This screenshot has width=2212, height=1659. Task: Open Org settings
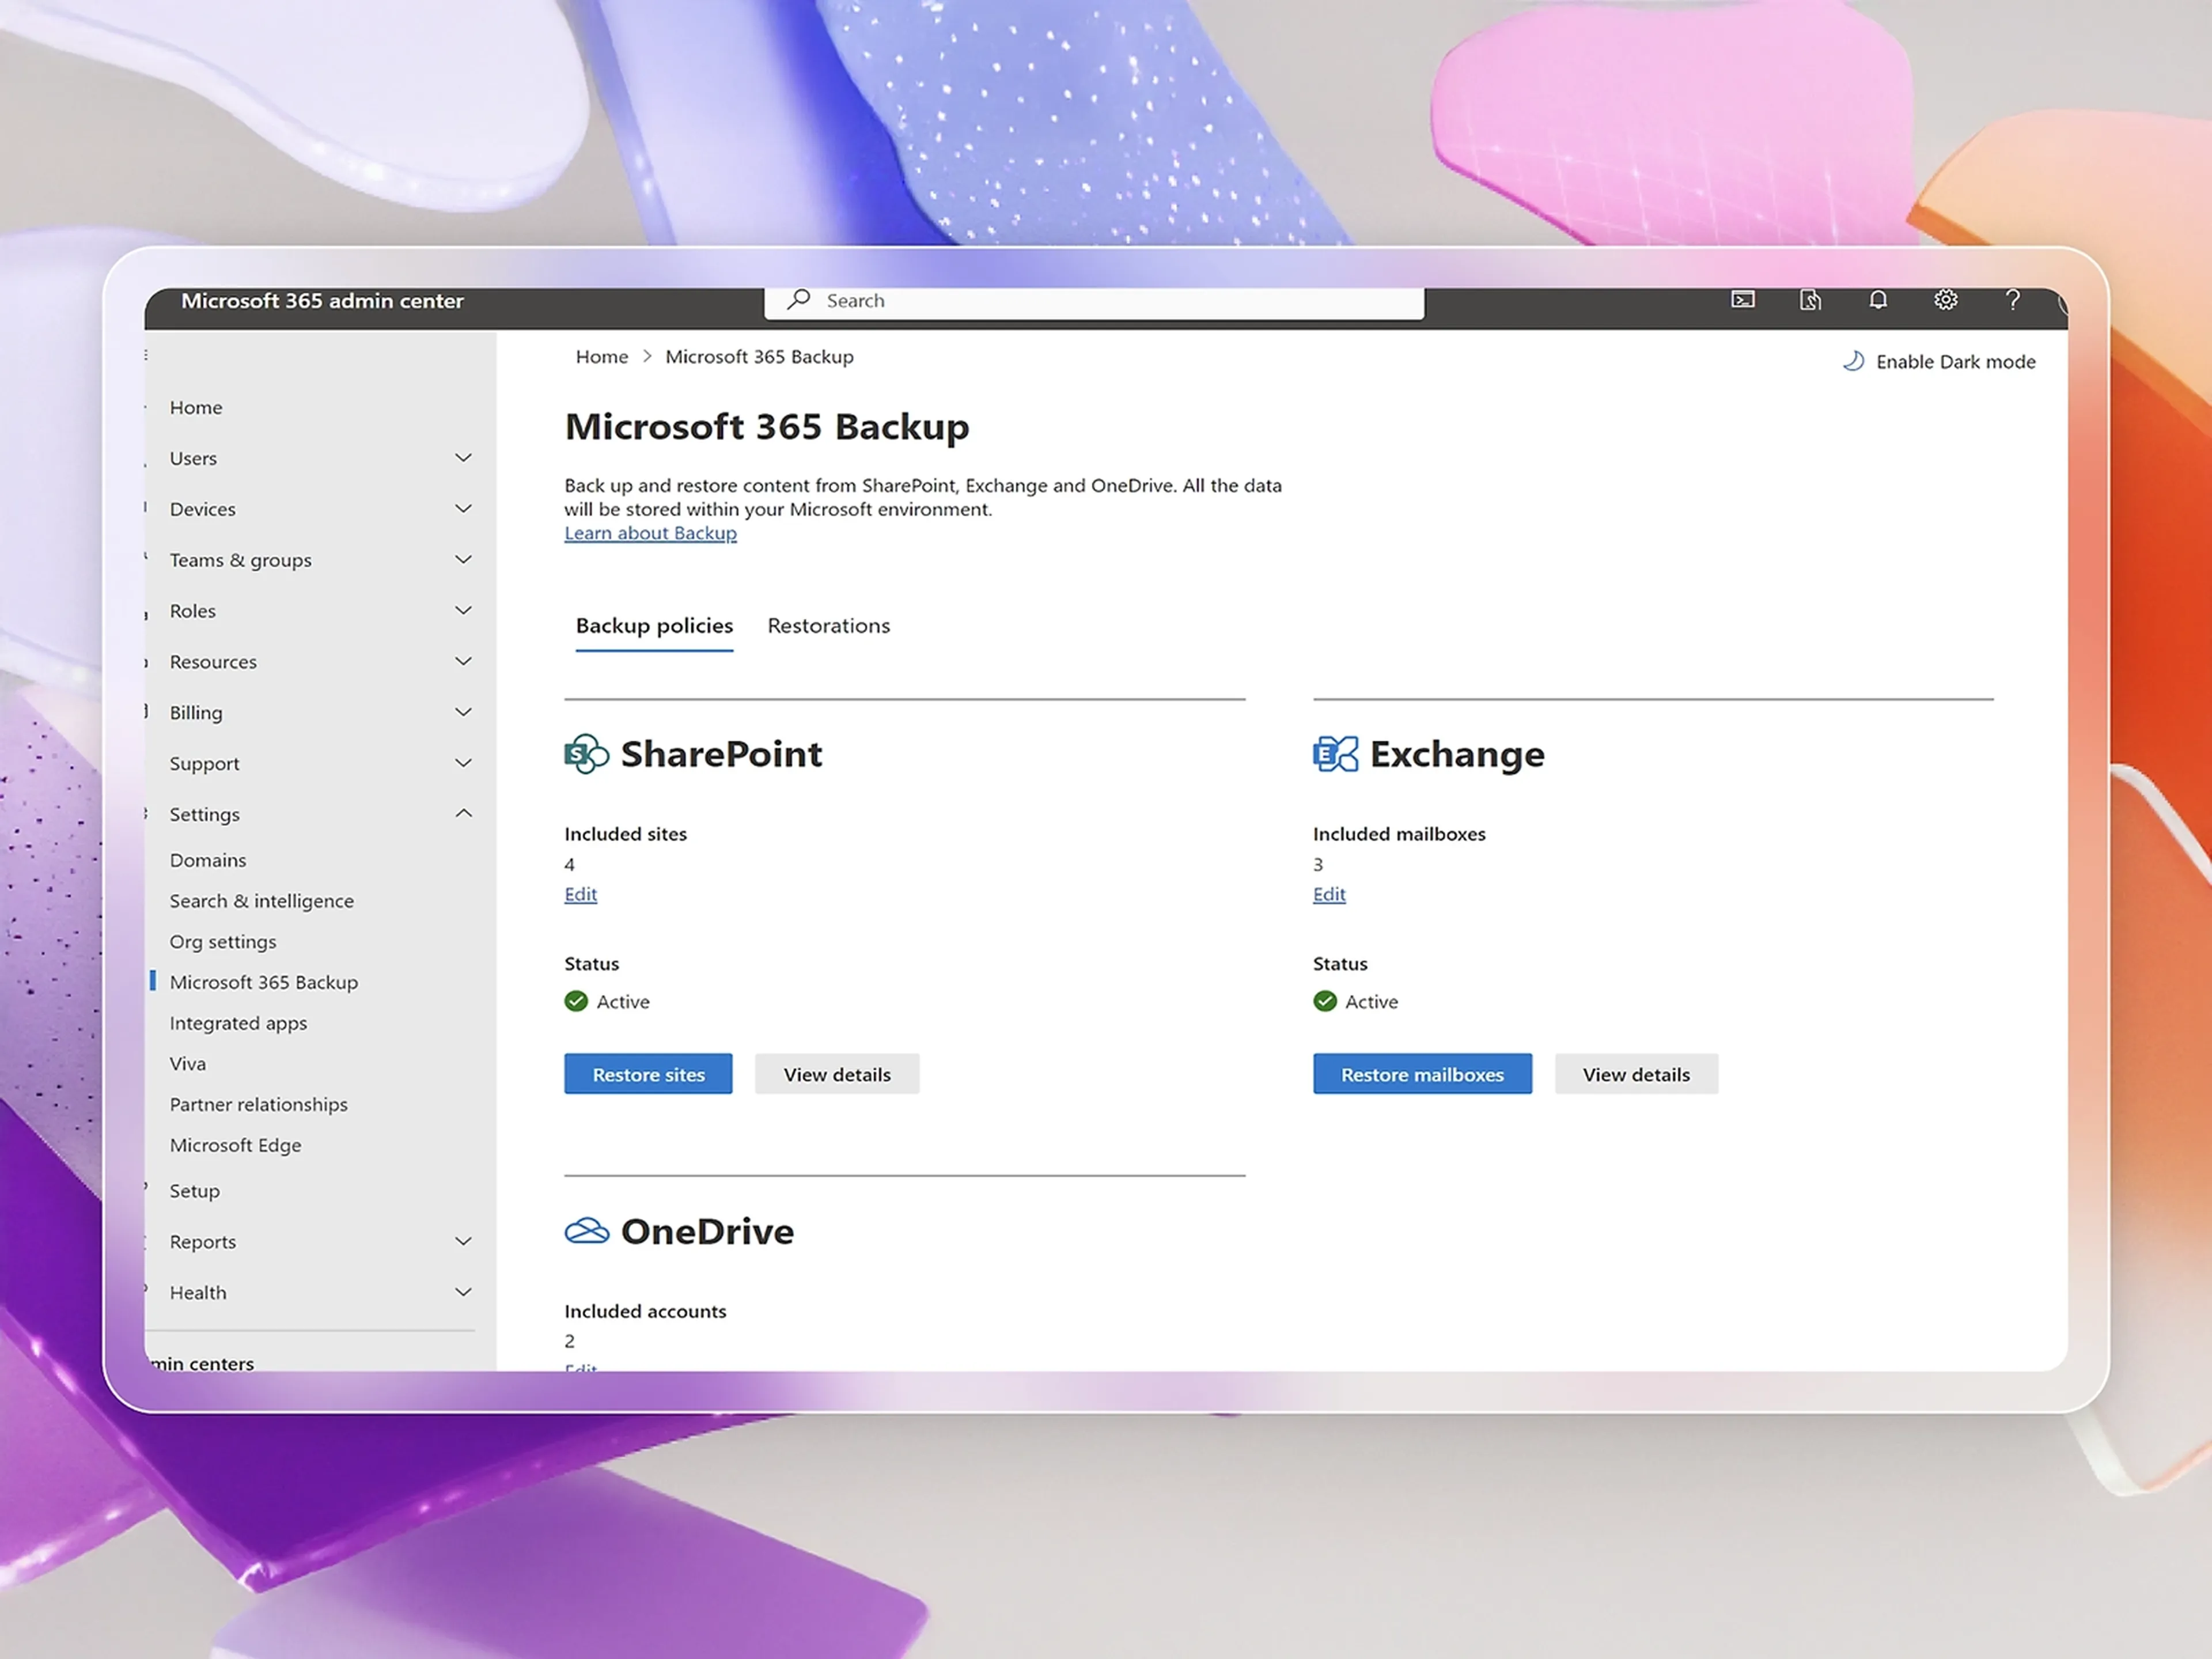(x=223, y=942)
